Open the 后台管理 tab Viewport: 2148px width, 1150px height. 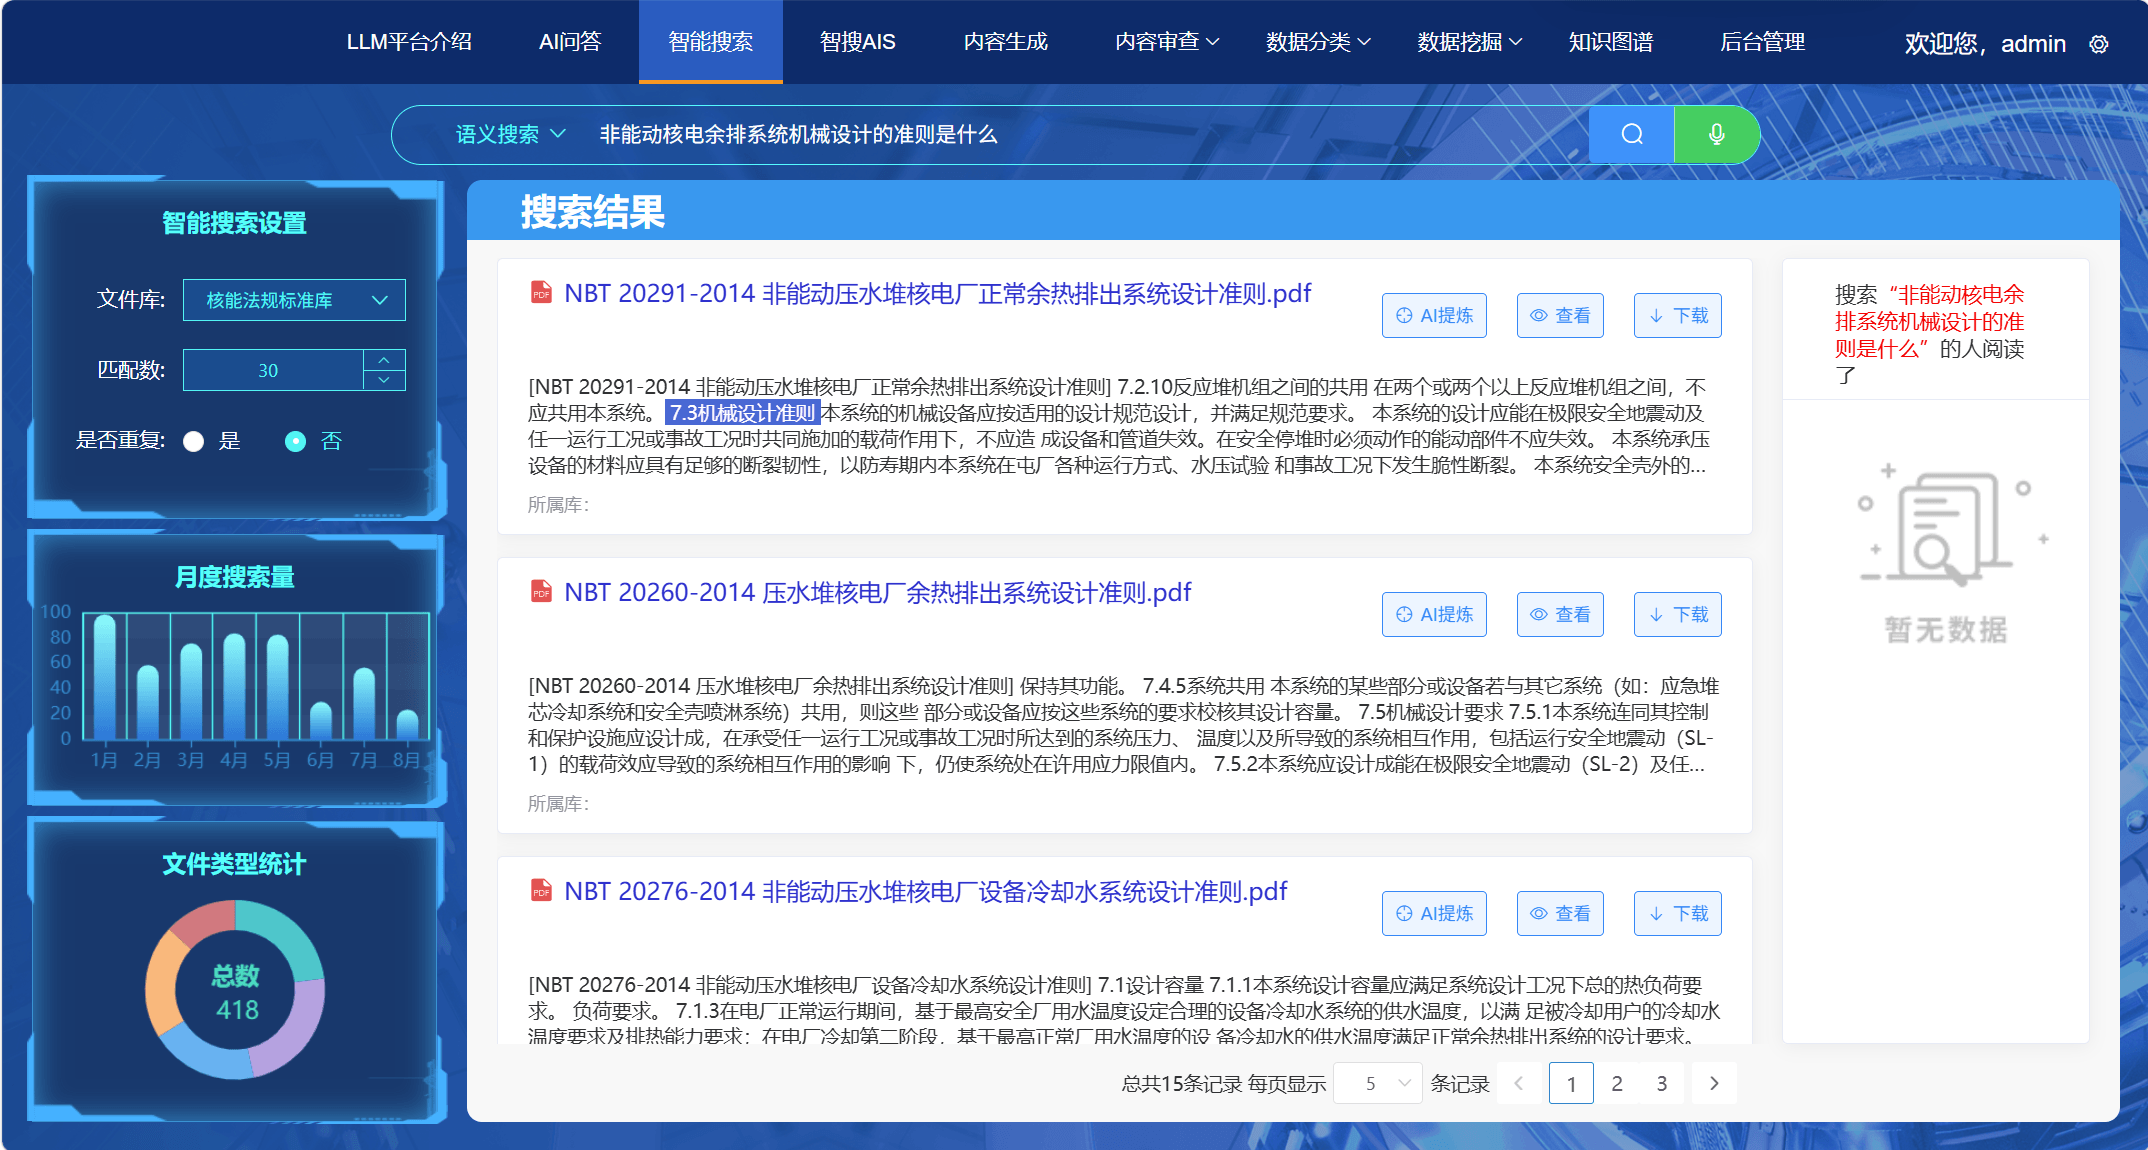pyautogui.click(x=1762, y=42)
